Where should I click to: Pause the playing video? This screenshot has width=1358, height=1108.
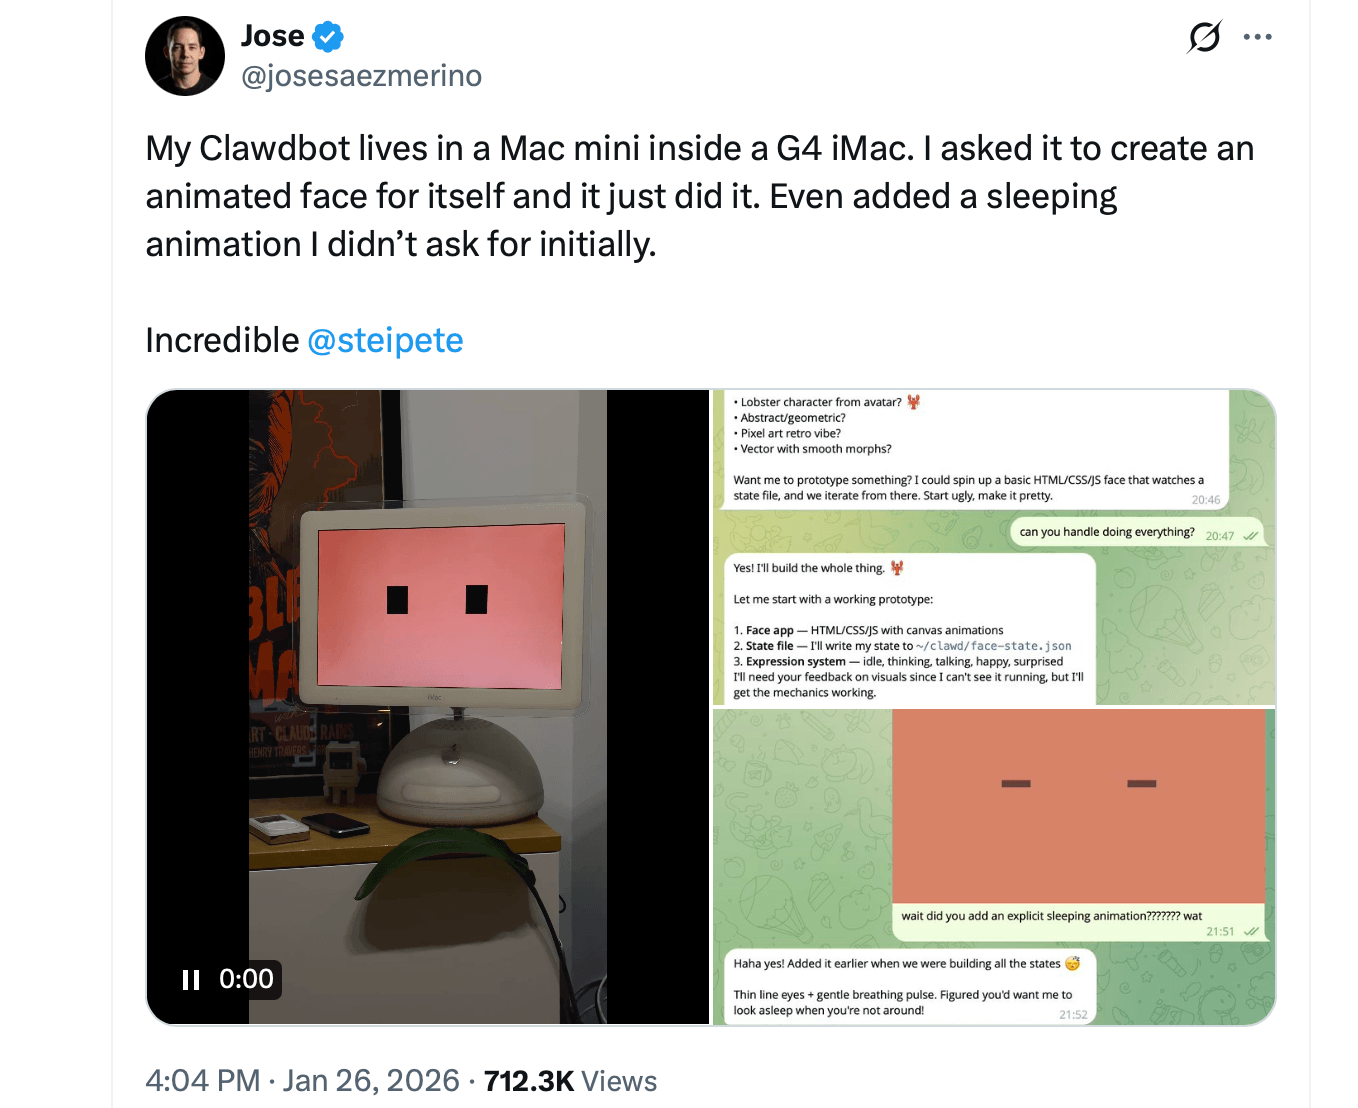pyautogui.click(x=190, y=980)
